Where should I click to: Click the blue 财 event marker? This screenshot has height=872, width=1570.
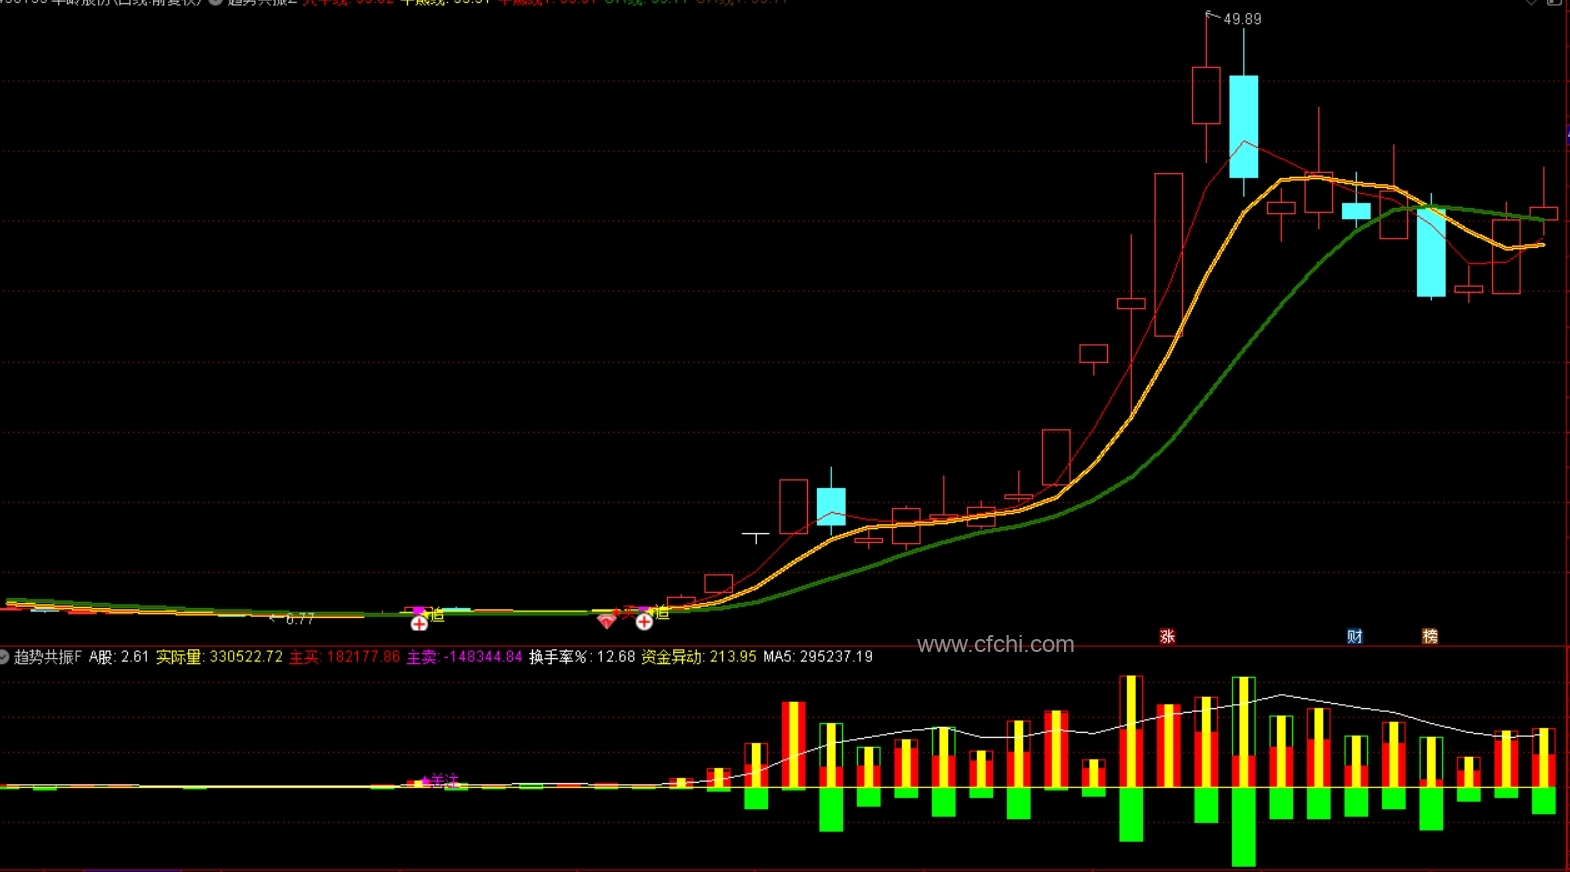(x=1355, y=636)
